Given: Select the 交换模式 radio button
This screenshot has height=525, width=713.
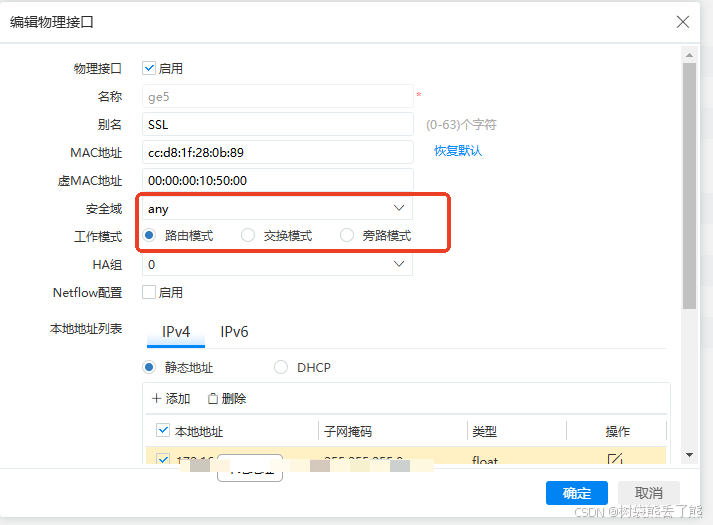Looking at the screenshot, I should point(248,235).
